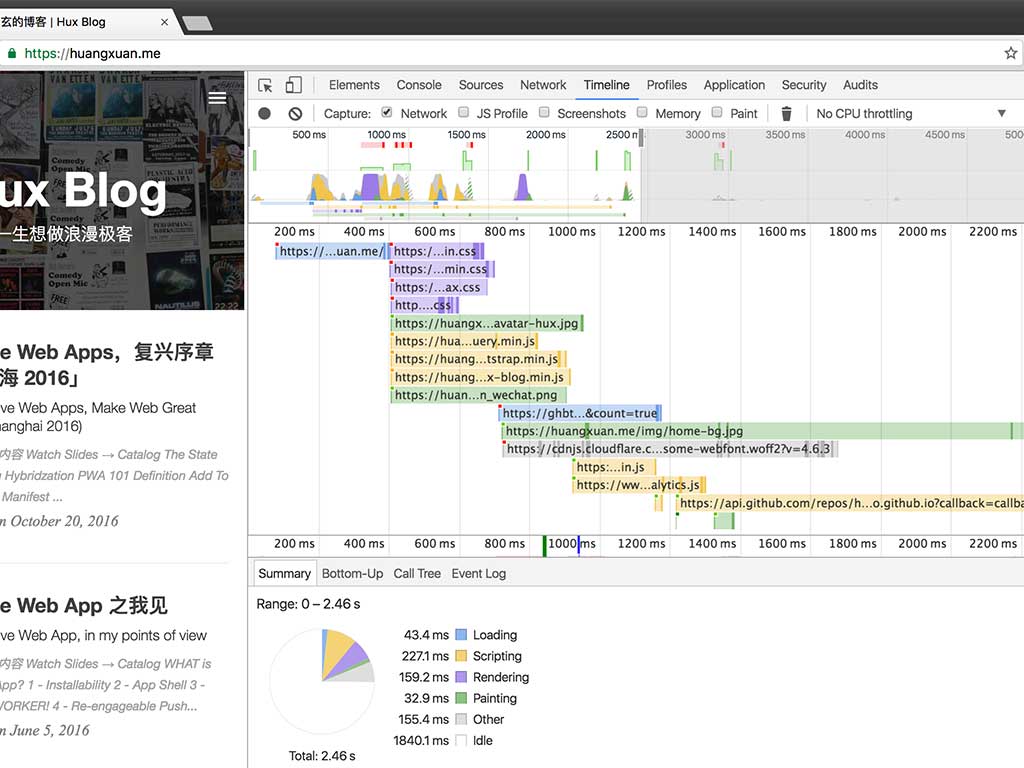Image resolution: width=1024 pixels, height=768 pixels.
Task: Select the home-bg.jpg network request bar
Action: coord(763,431)
